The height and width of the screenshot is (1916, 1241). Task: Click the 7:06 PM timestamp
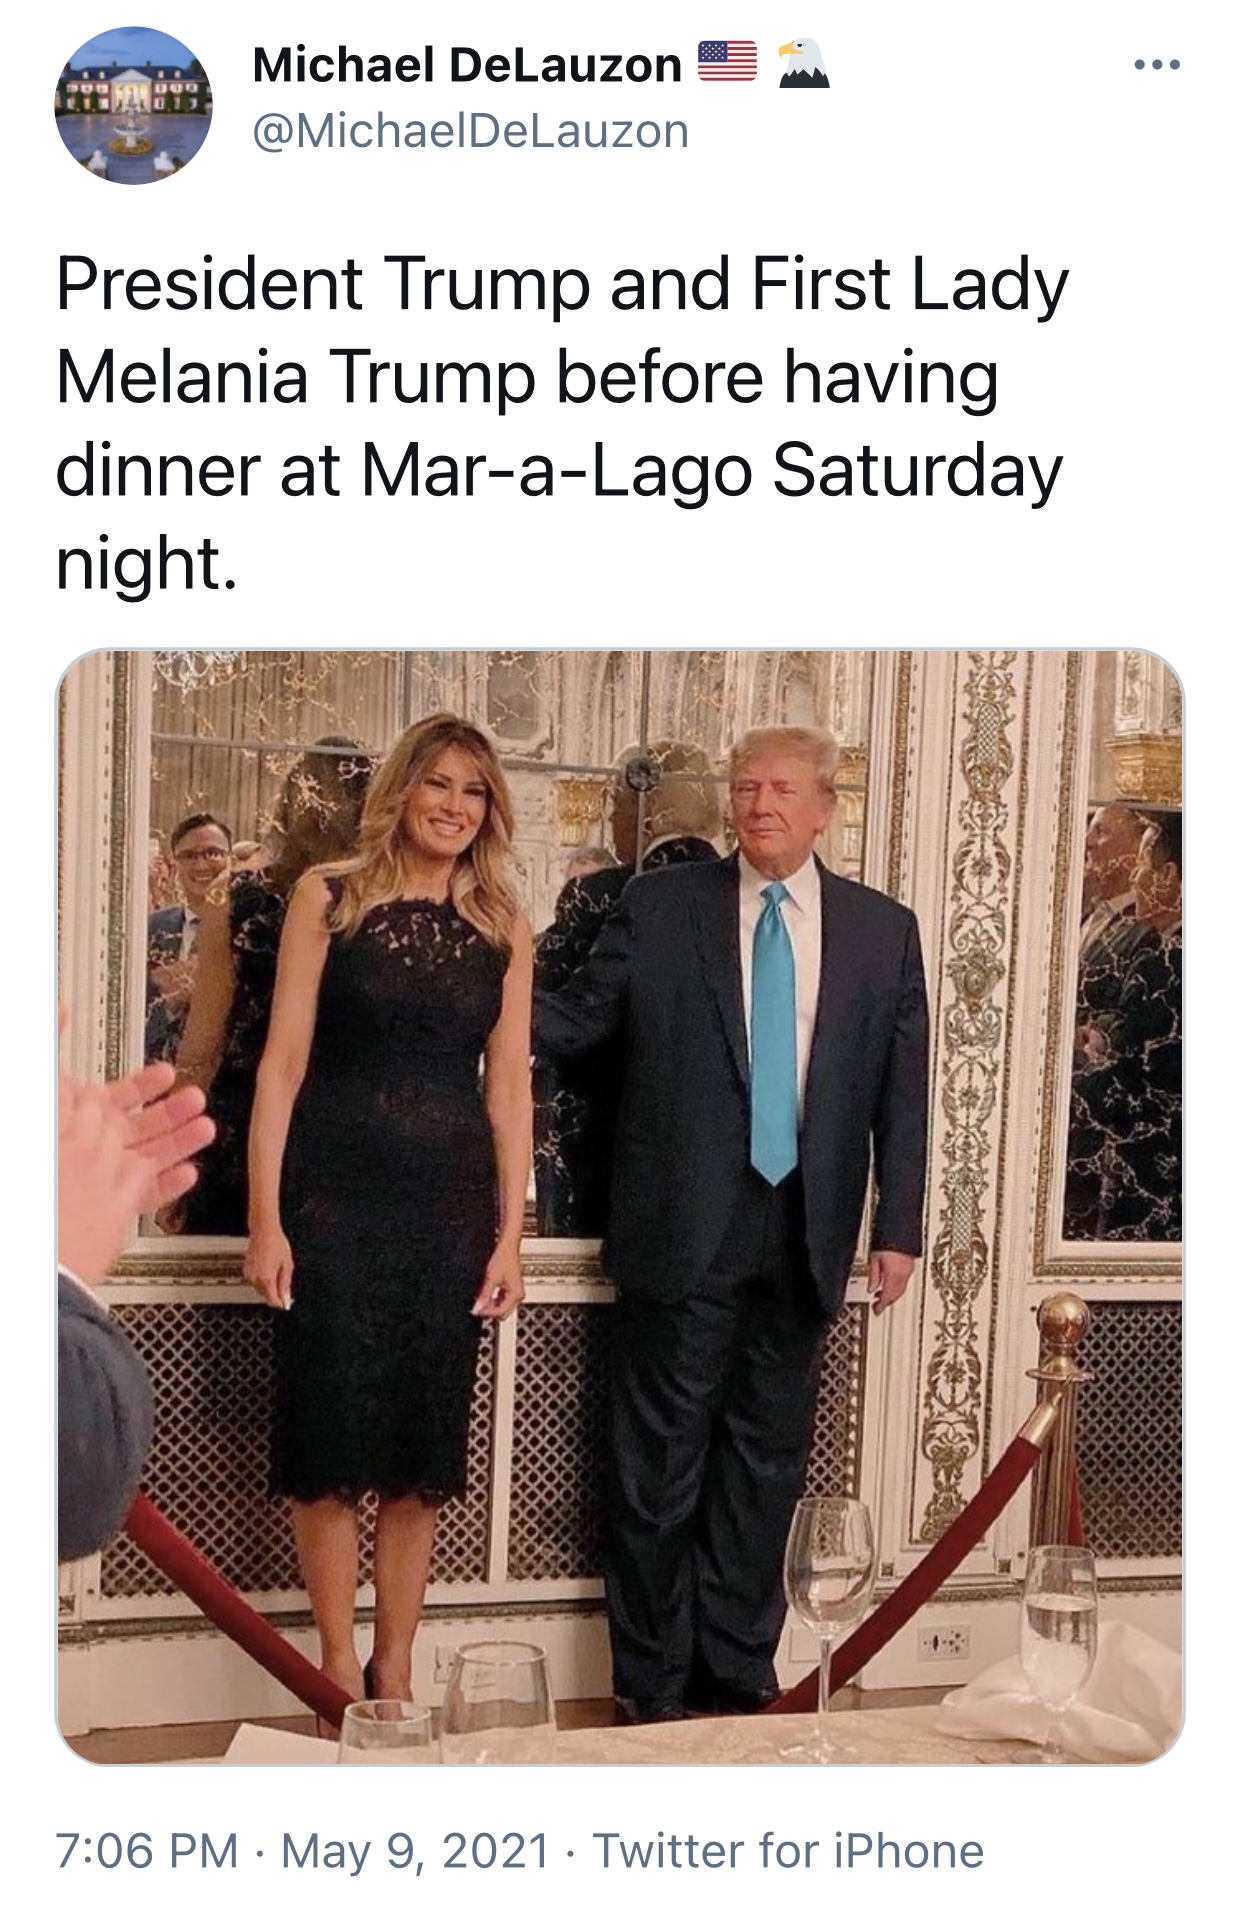pyautogui.click(x=147, y=1850)
